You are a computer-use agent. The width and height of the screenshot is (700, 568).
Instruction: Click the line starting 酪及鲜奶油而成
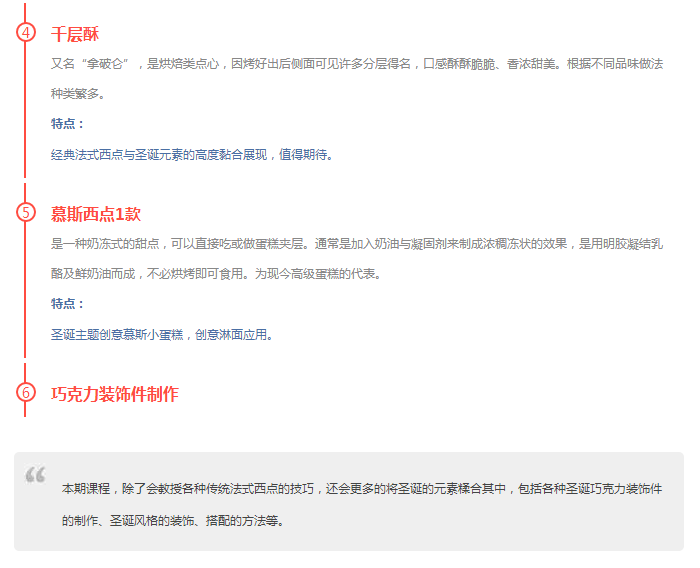pyautogui.click(x=216, y=274)
